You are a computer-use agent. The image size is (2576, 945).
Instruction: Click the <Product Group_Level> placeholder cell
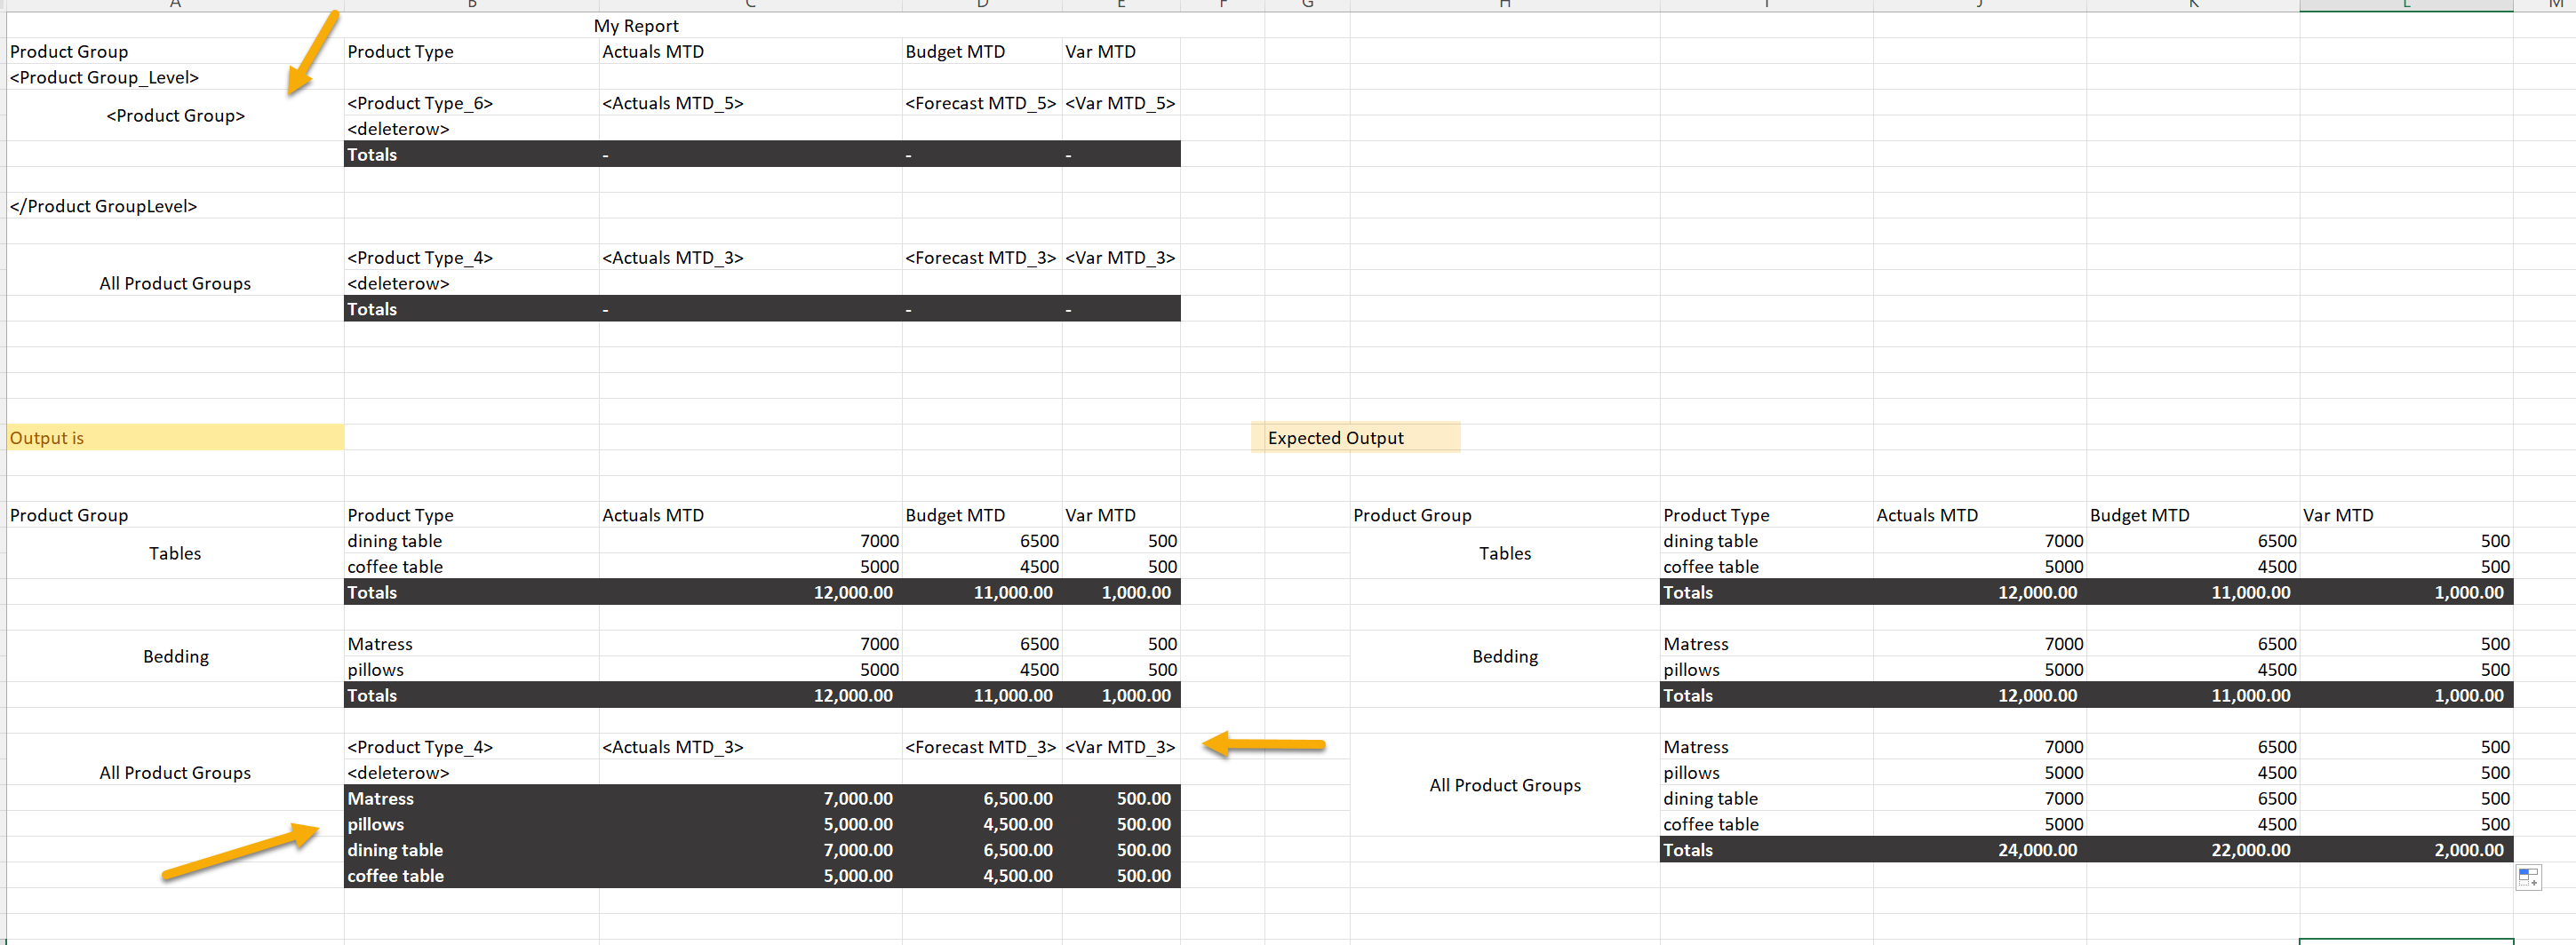[104, 77]
